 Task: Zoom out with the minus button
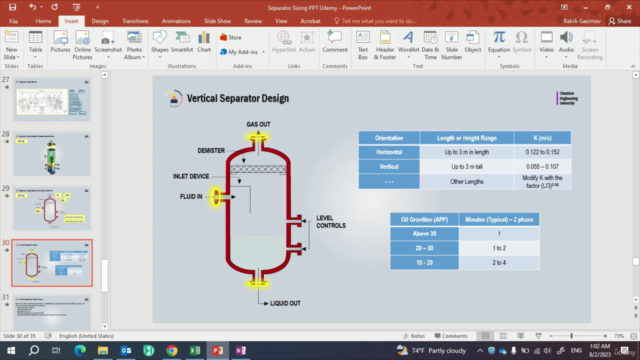coord(551,336)
